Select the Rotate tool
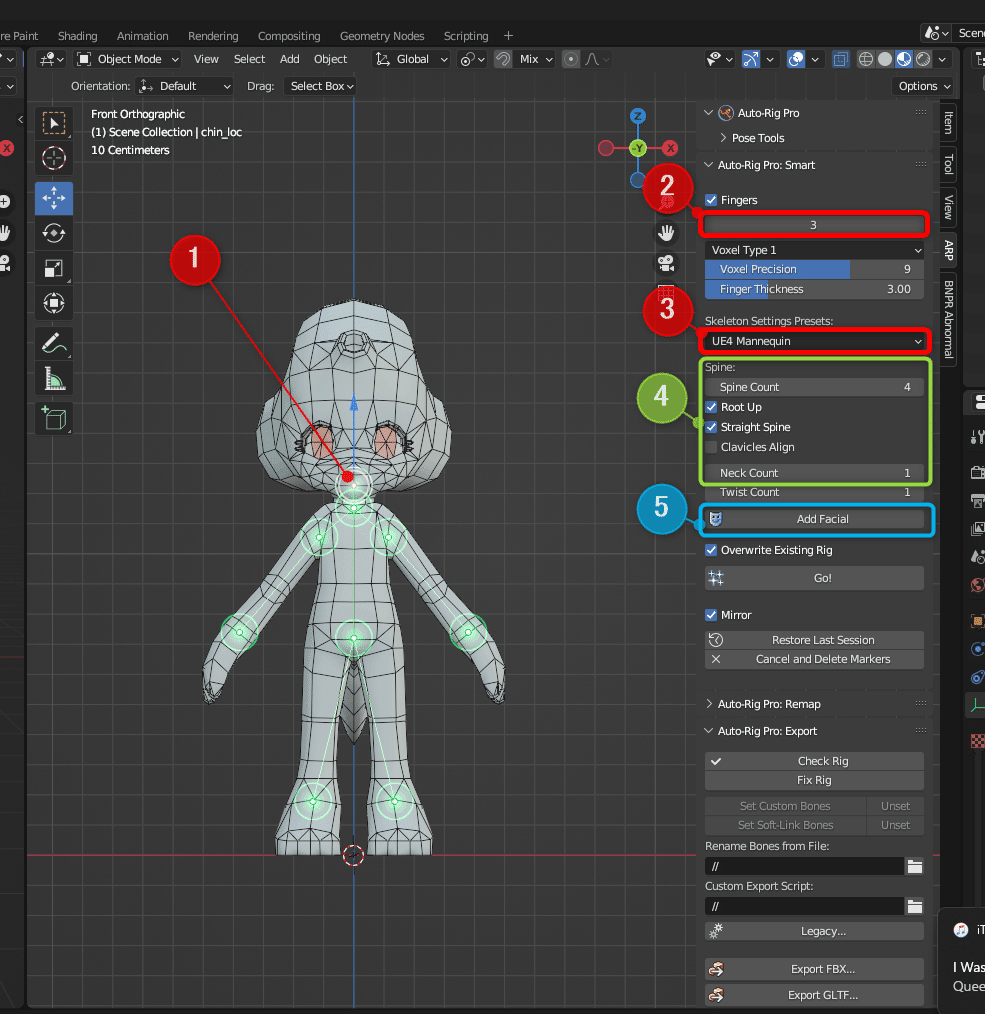This screenshot has width=985, height=1014. [54, 233]
